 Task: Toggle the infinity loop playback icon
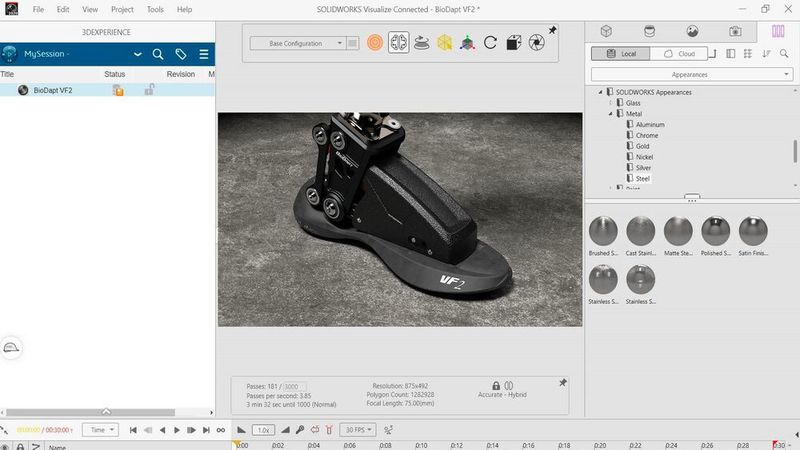220,430
